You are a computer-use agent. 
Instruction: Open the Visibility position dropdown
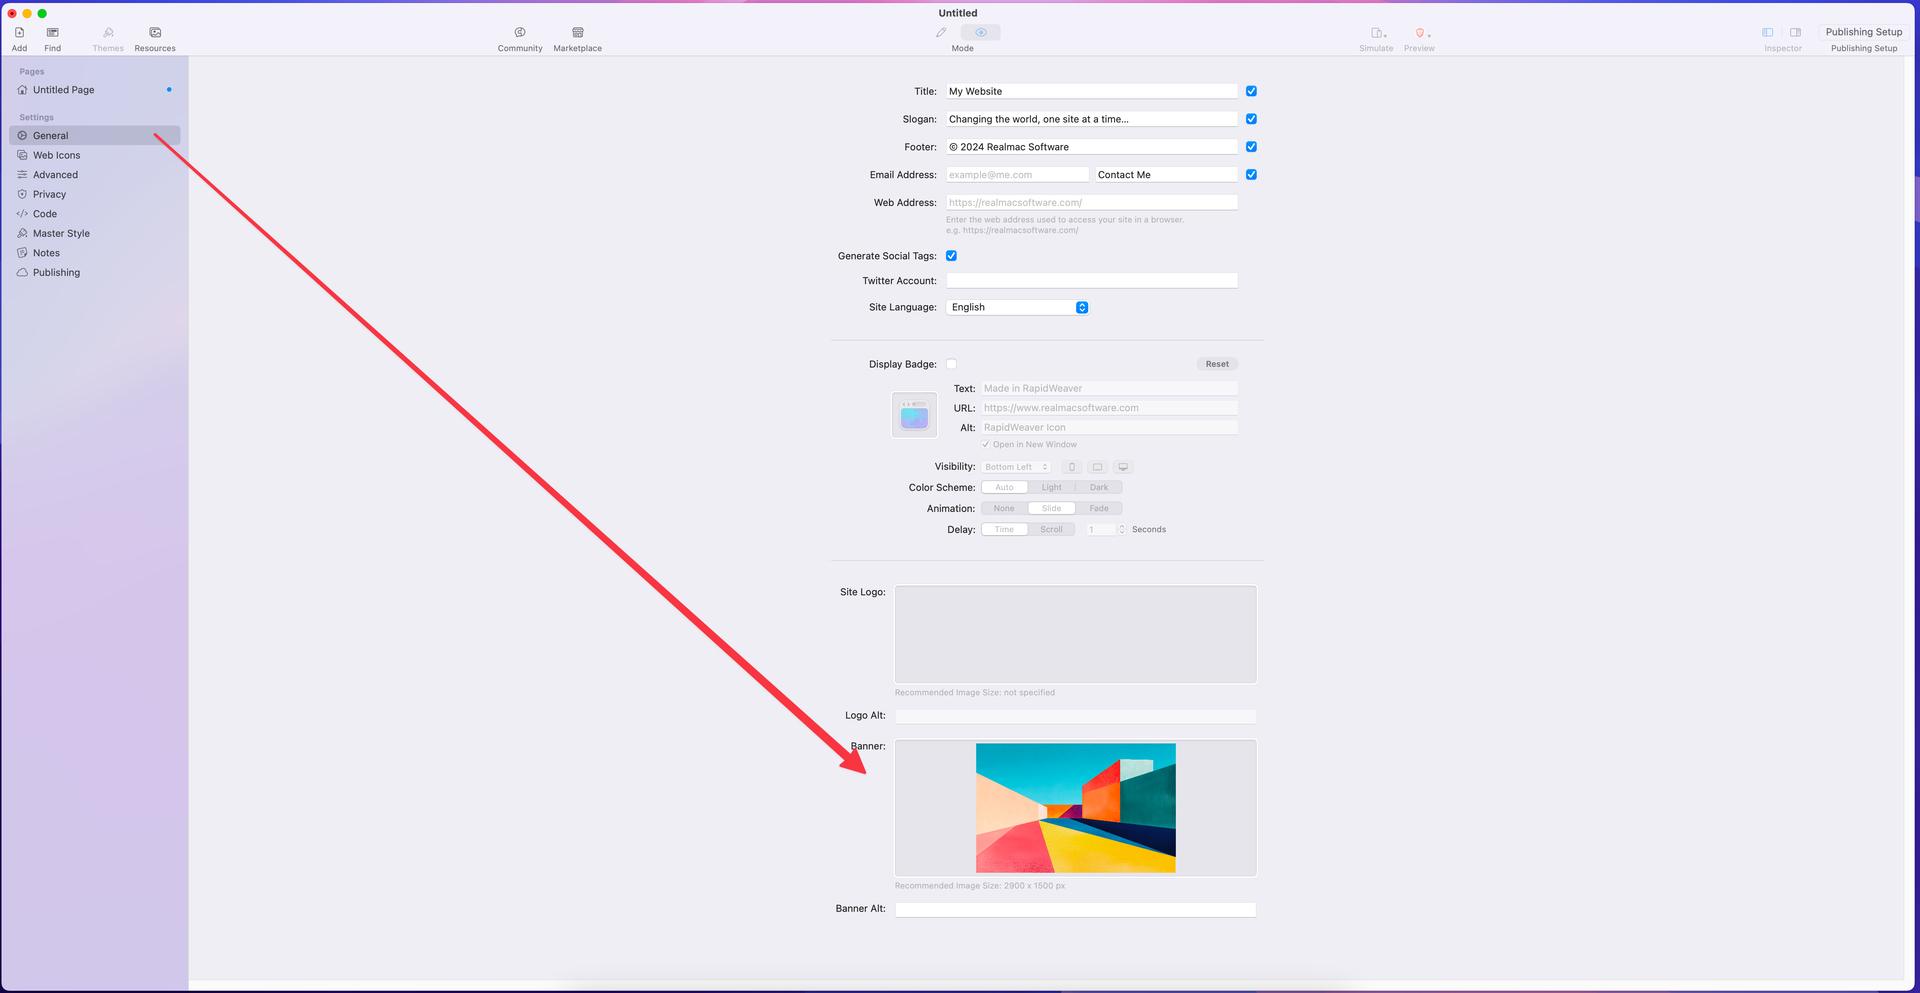click(x=1016, y=467)
